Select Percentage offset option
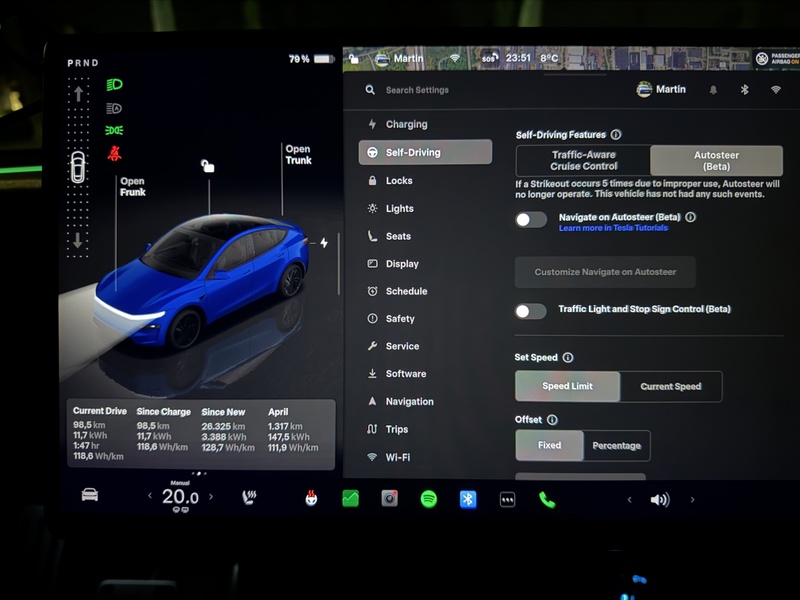This screenshot has width=800, height=600. click(x=616, y=445)
